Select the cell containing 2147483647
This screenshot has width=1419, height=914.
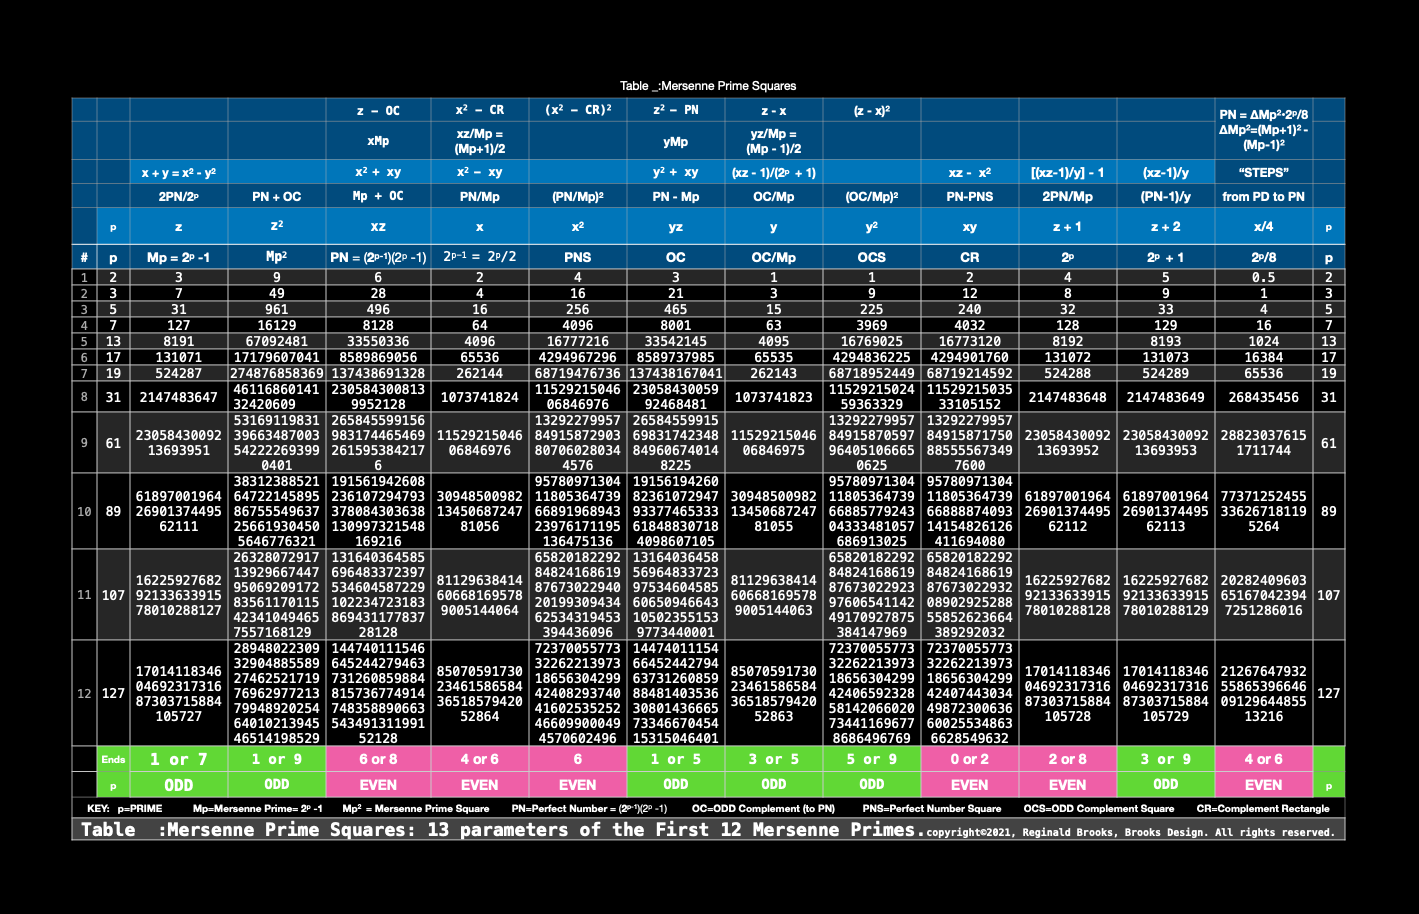(178, 397)
